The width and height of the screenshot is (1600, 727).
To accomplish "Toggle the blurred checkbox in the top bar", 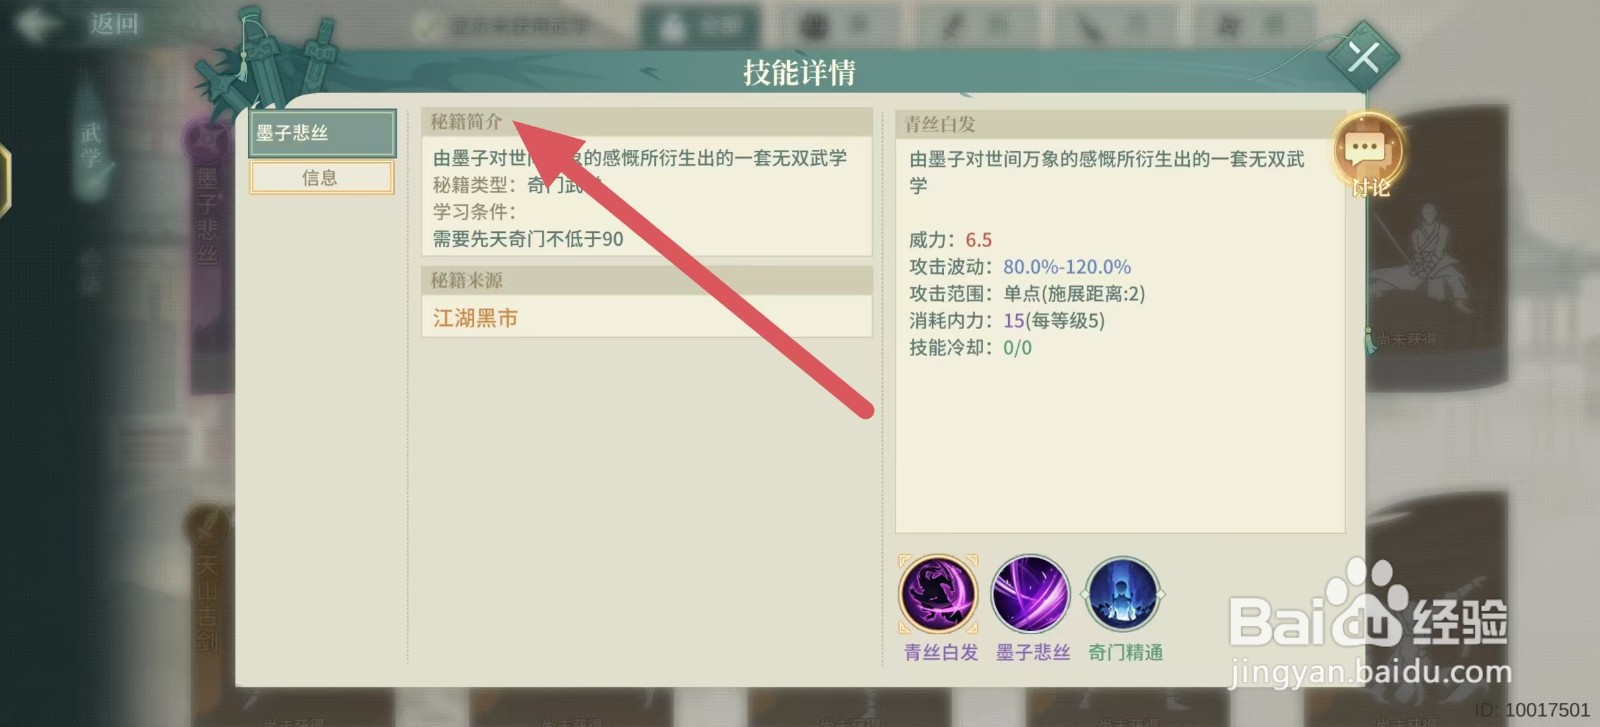I will pos(427,27).
